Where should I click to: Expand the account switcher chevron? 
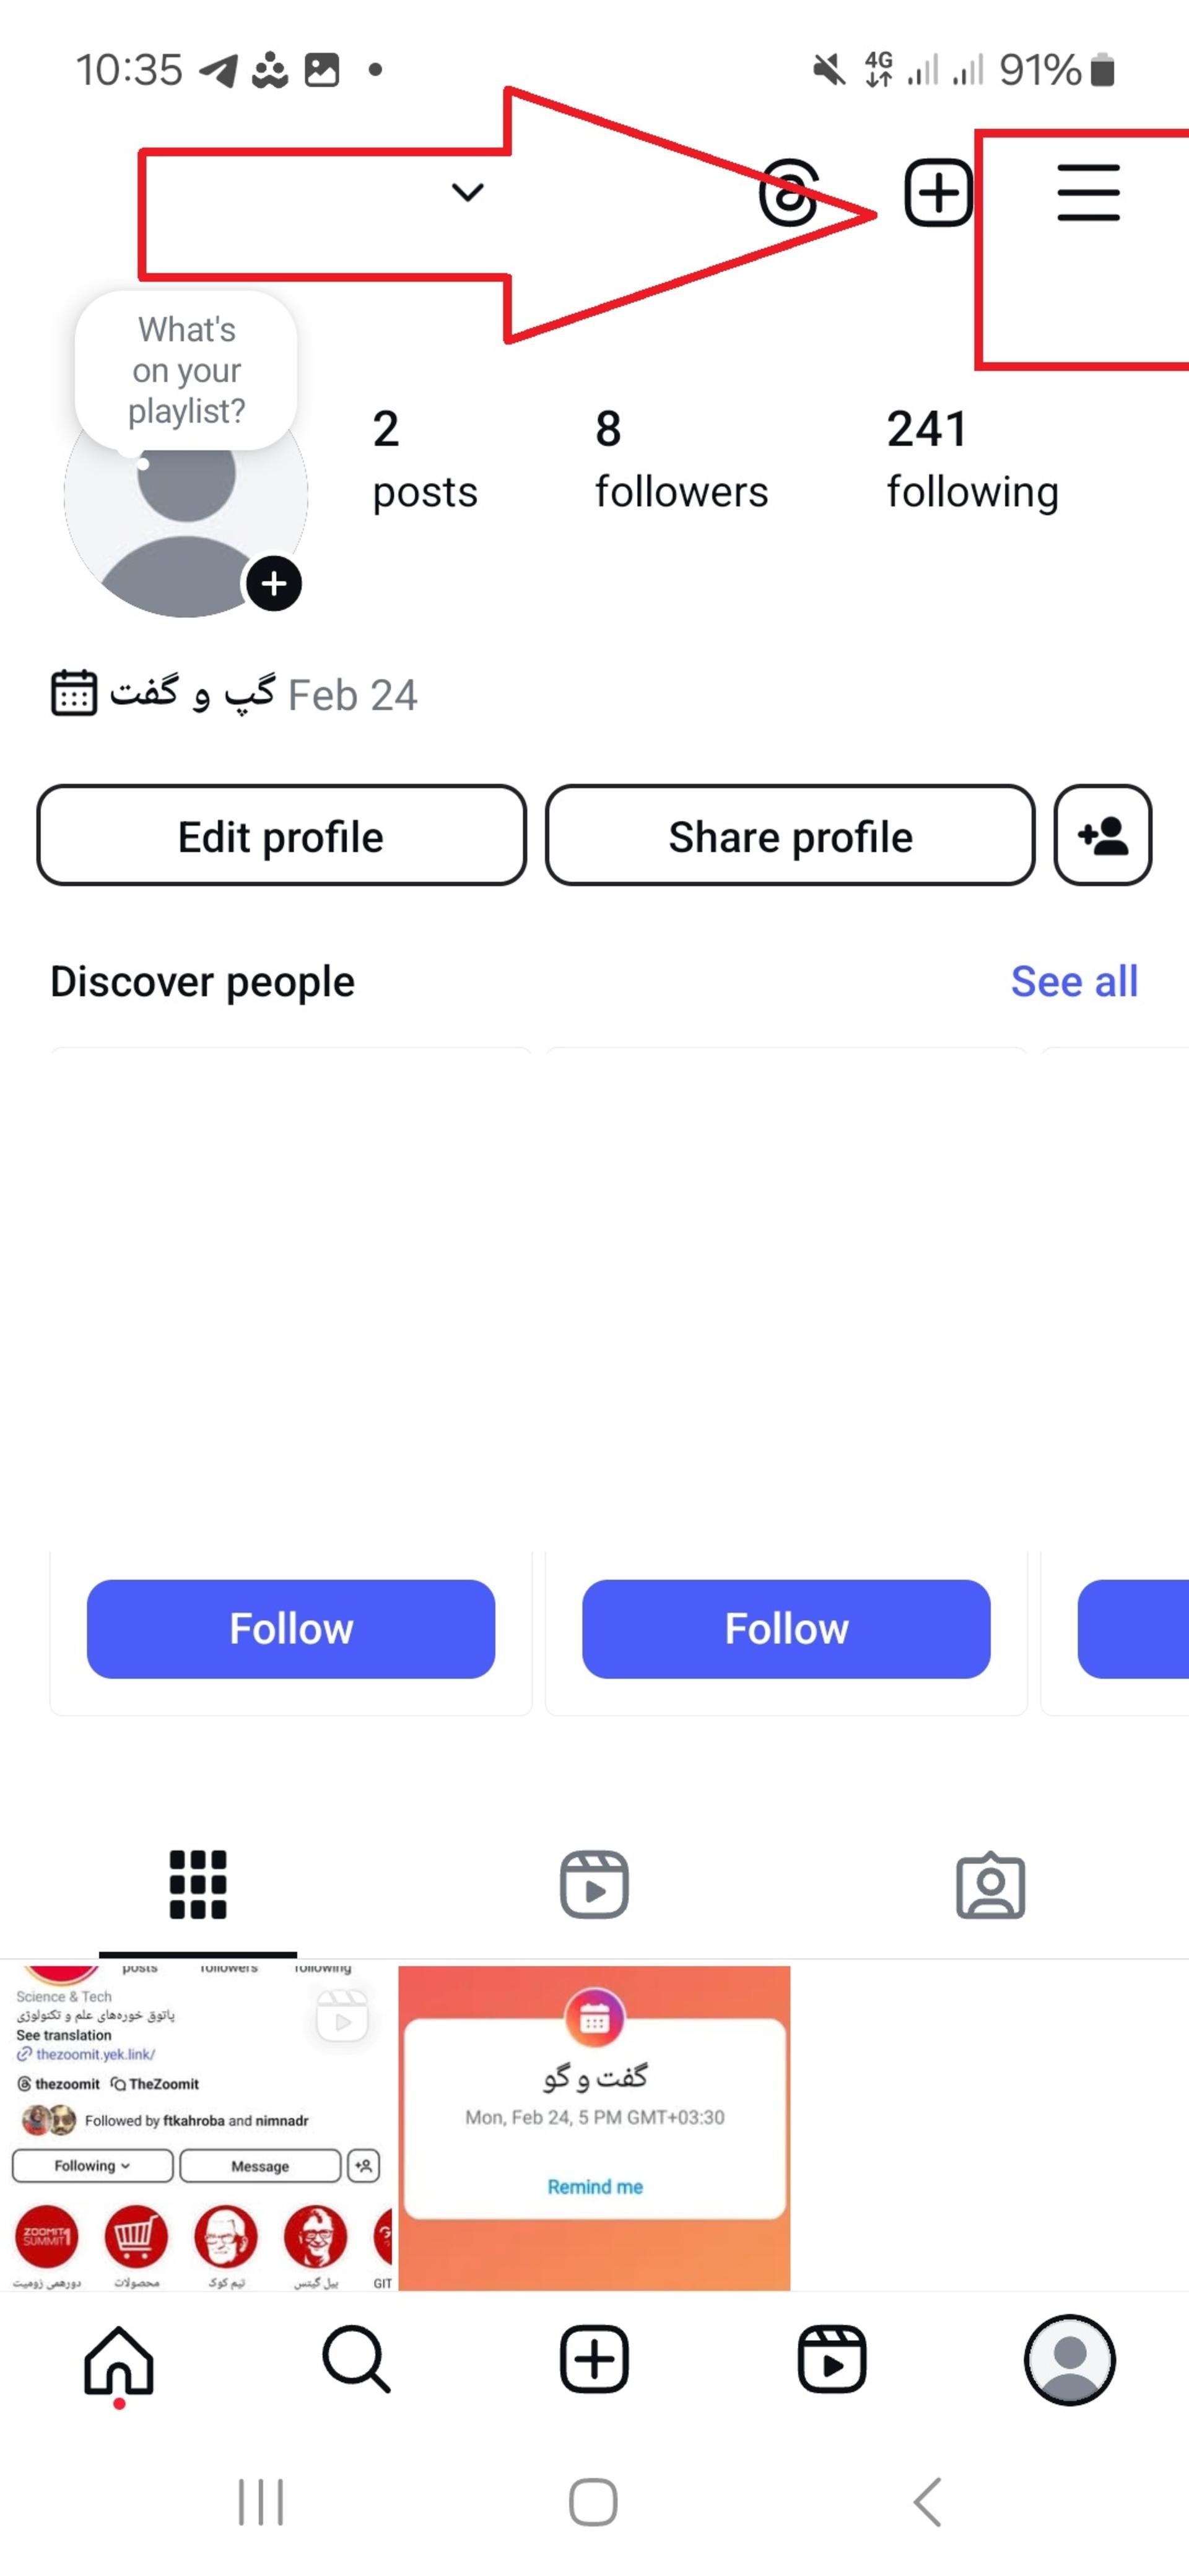(468, 192)
